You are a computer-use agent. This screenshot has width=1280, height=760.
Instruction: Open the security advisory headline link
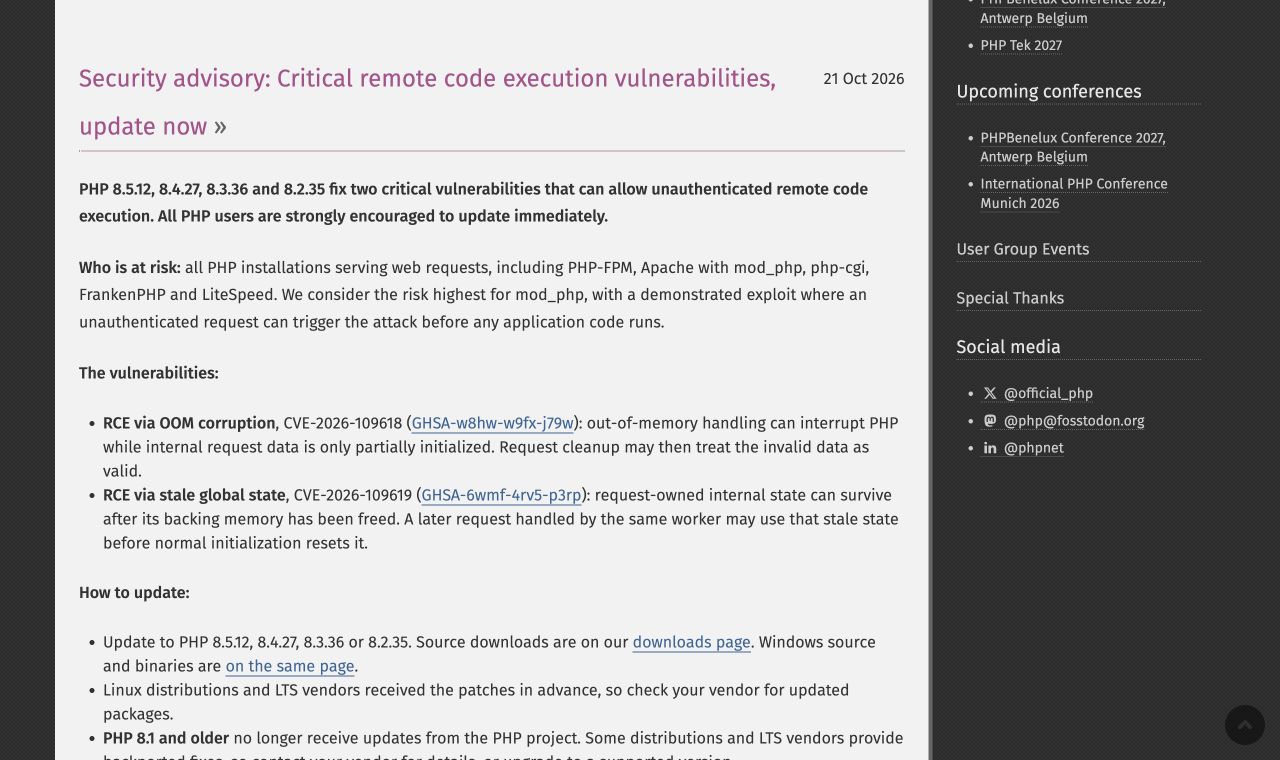pos(427,102)
